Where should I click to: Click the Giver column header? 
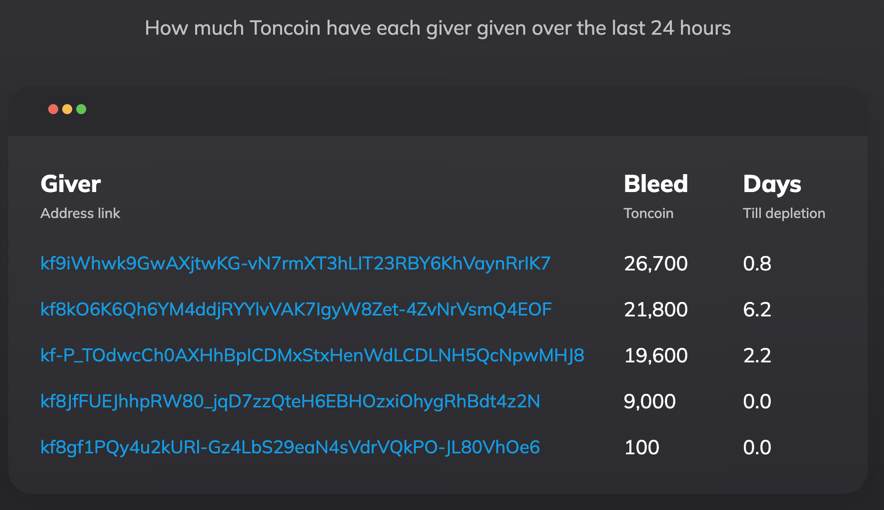[x=70, y=184]
